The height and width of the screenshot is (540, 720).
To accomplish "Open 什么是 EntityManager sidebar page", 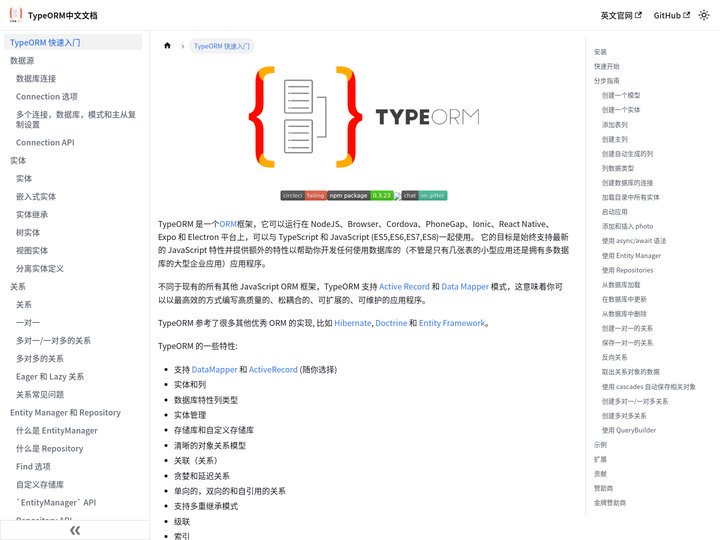I will point(56,430).
